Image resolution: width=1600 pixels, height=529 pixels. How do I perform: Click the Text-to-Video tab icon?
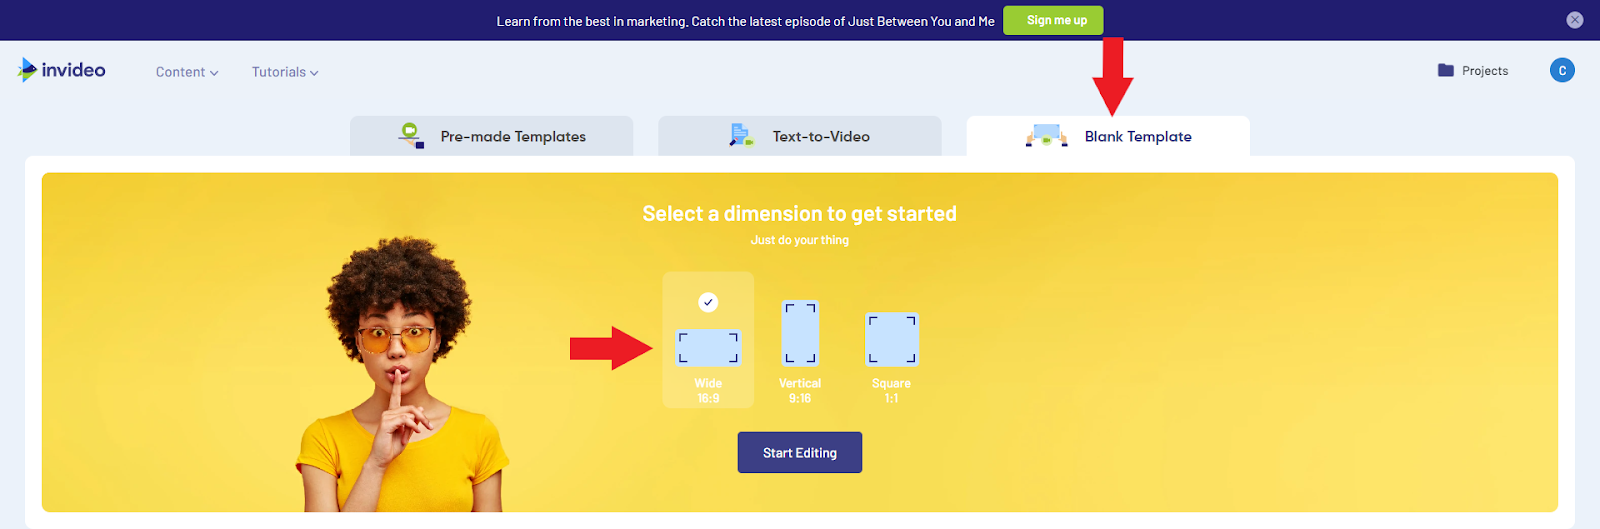click(741, 136)
